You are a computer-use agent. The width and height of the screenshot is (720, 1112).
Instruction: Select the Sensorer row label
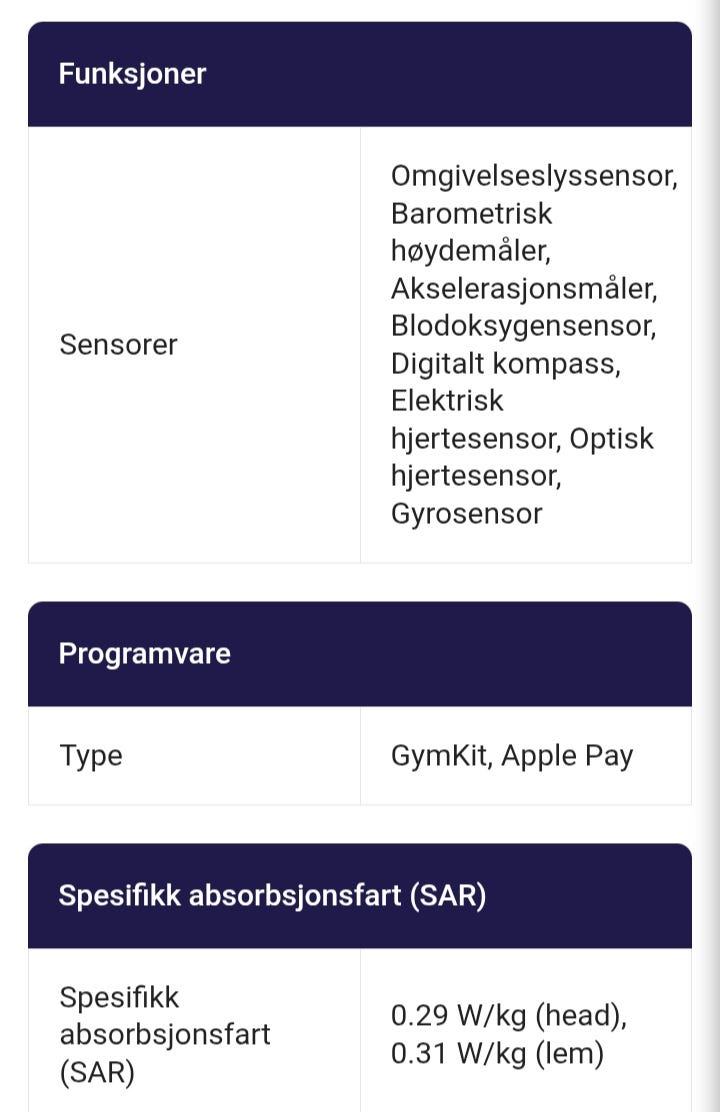click(118, 345)
